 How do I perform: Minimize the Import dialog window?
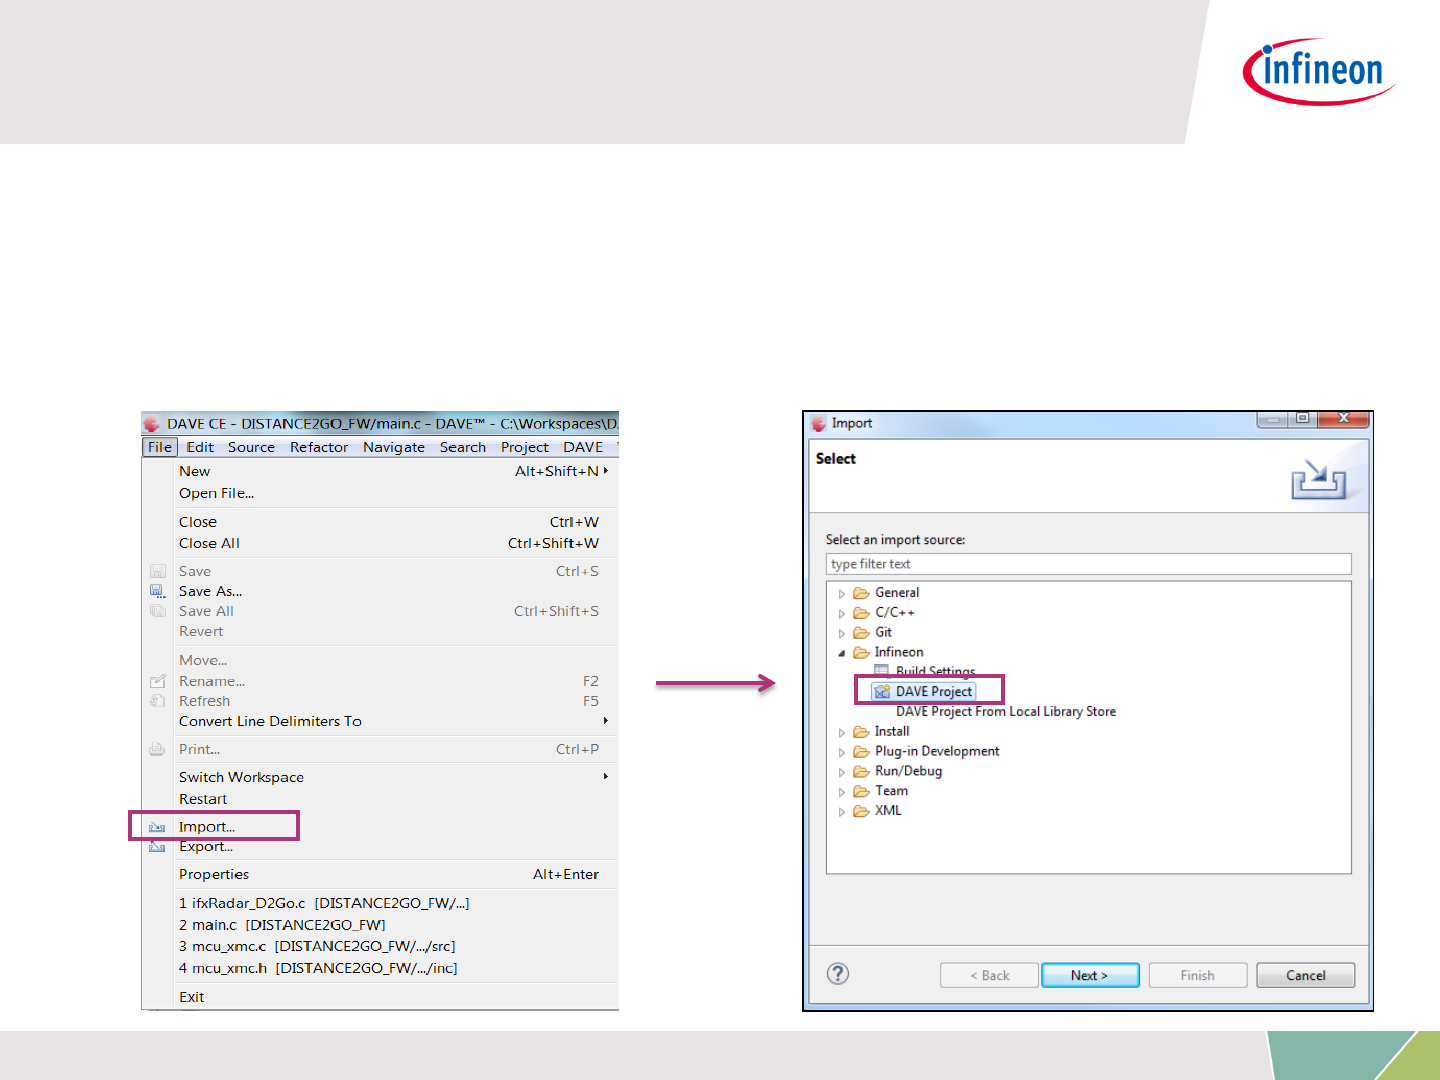(x=1273, y=419)
